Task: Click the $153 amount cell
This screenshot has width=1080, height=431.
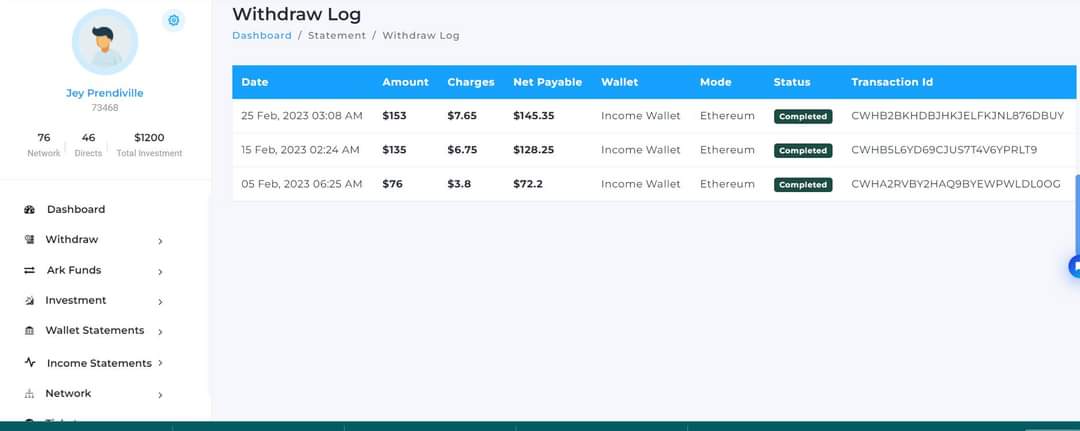Action: pyautogui.click(x=395, y=116)
